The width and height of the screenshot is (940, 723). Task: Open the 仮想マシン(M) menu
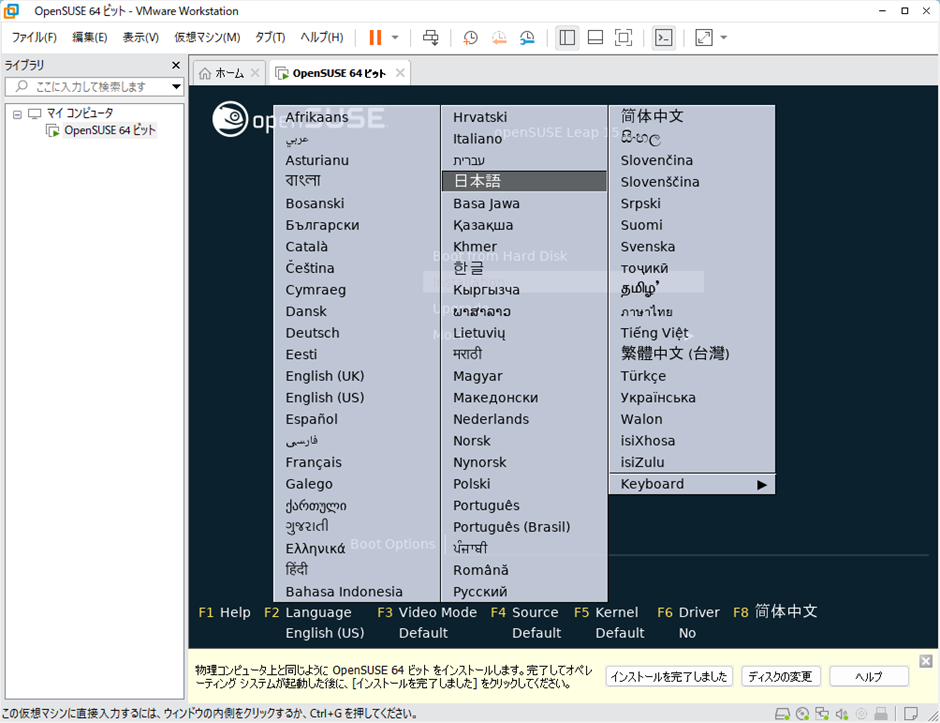tap(207, 38)
